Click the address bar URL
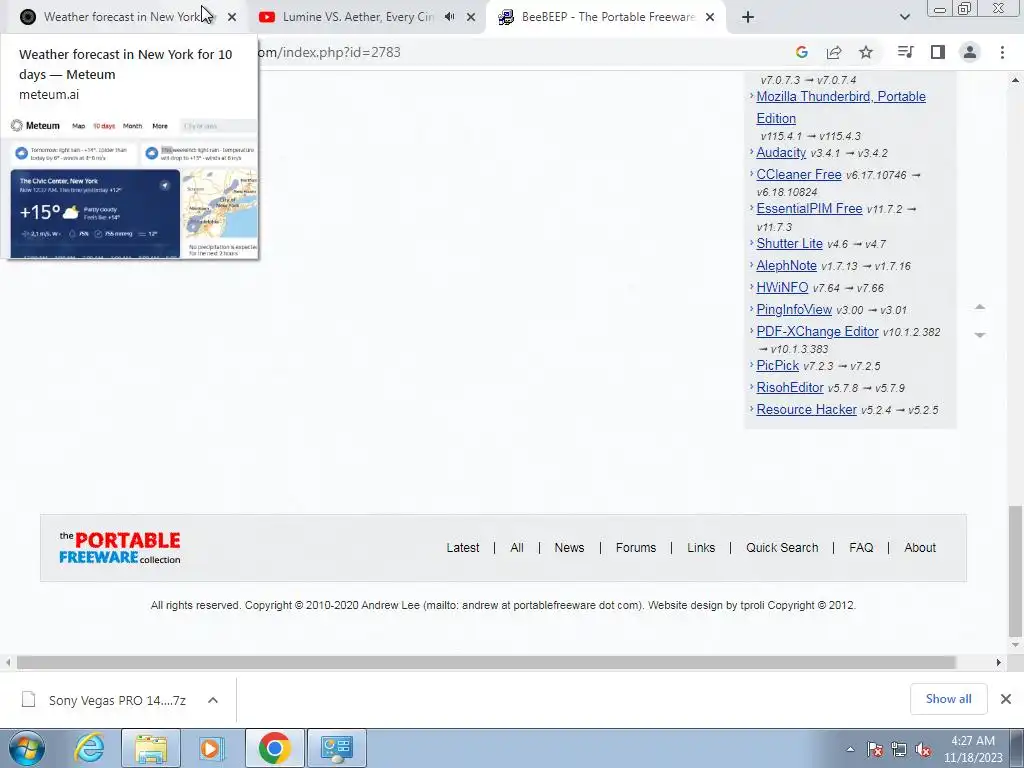This screenshot has height=768, width=1024. (x=329, y=52)
